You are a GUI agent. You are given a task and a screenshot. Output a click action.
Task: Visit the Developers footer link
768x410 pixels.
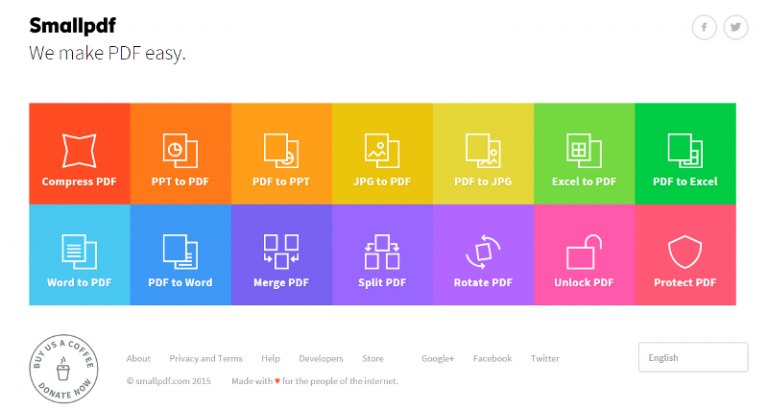coord(321,359)
